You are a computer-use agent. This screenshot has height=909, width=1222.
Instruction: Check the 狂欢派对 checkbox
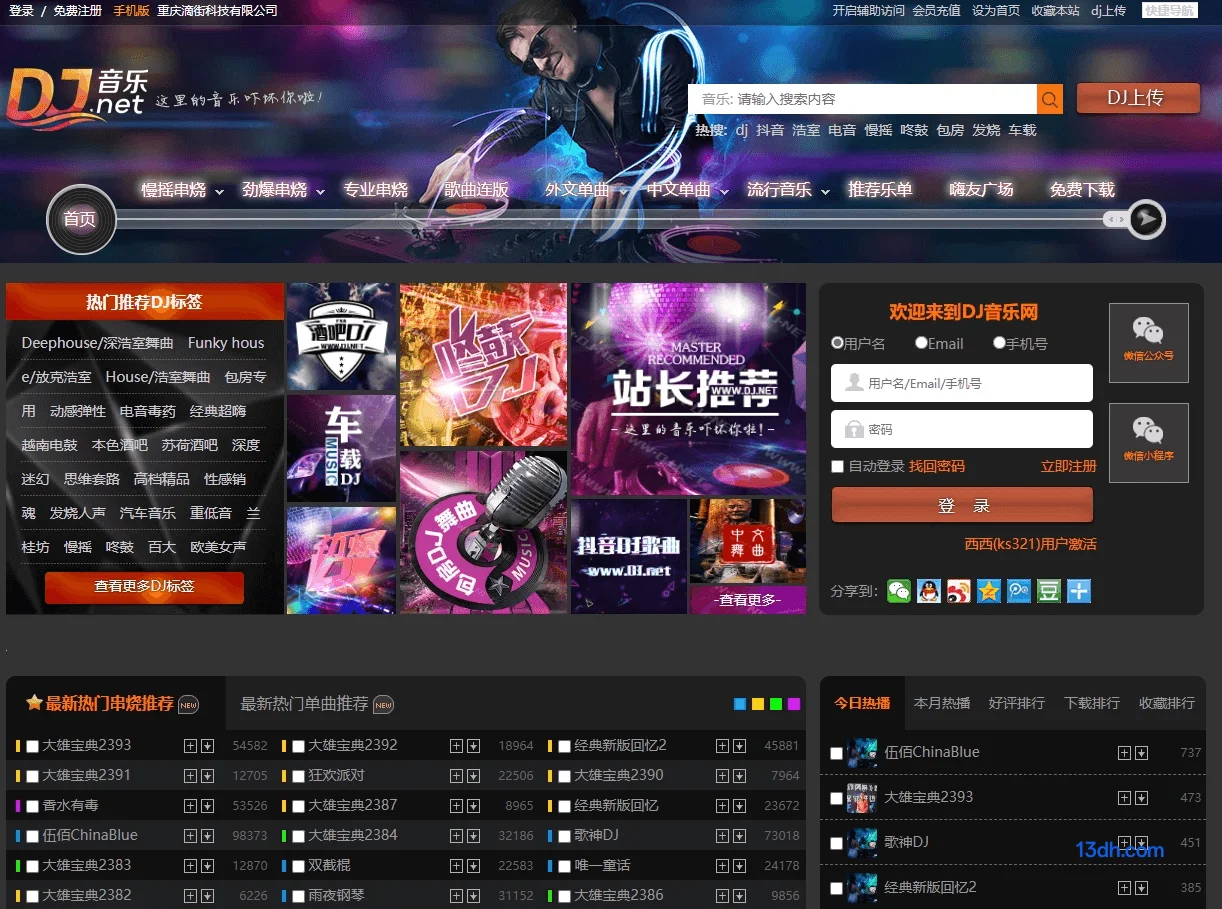tap(299, 777)
